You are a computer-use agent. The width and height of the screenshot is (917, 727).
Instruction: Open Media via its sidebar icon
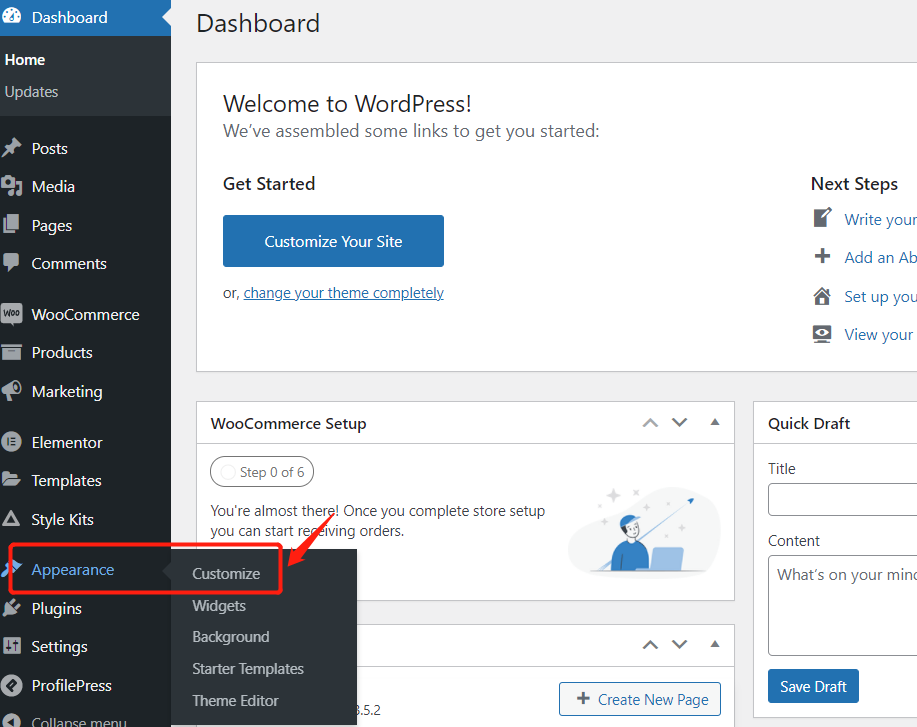click(x=12, y=186)
